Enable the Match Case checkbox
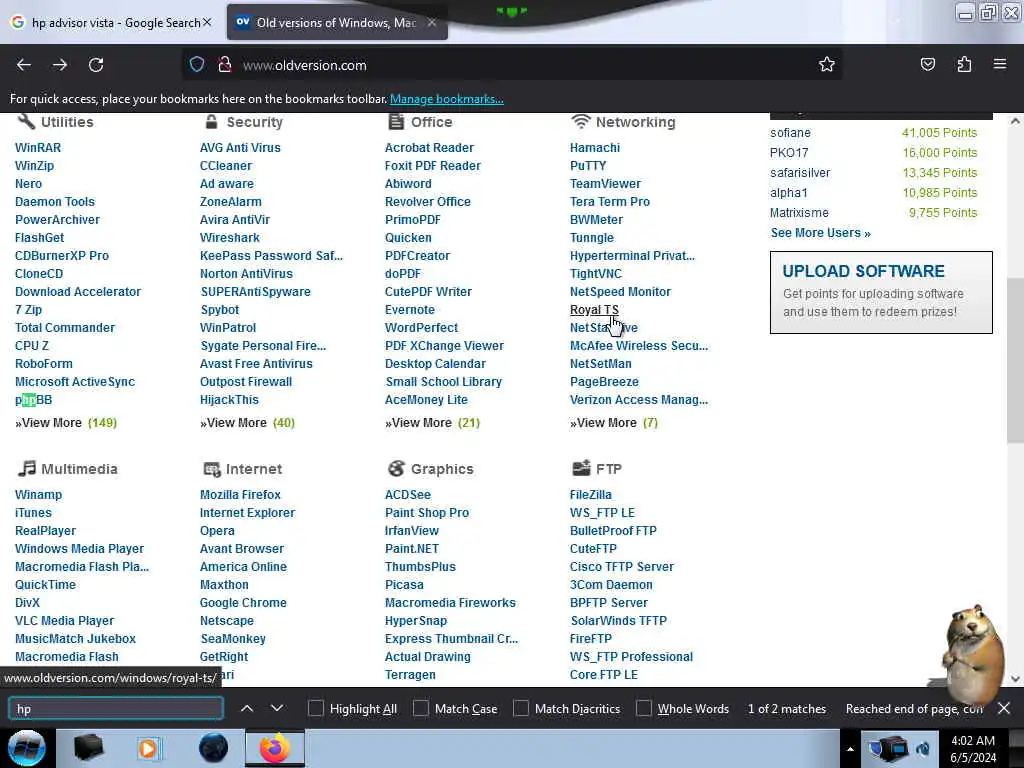 pos(421,708)
